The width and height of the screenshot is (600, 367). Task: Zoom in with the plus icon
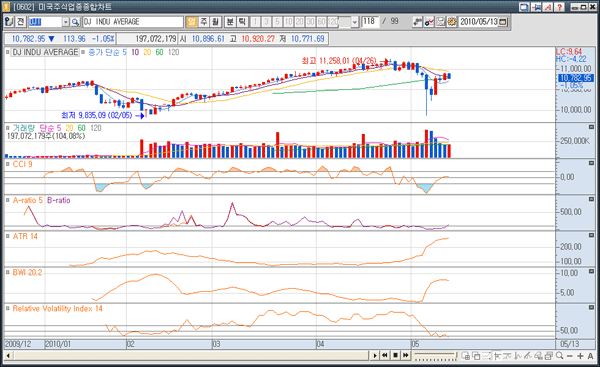pos(580,356)
